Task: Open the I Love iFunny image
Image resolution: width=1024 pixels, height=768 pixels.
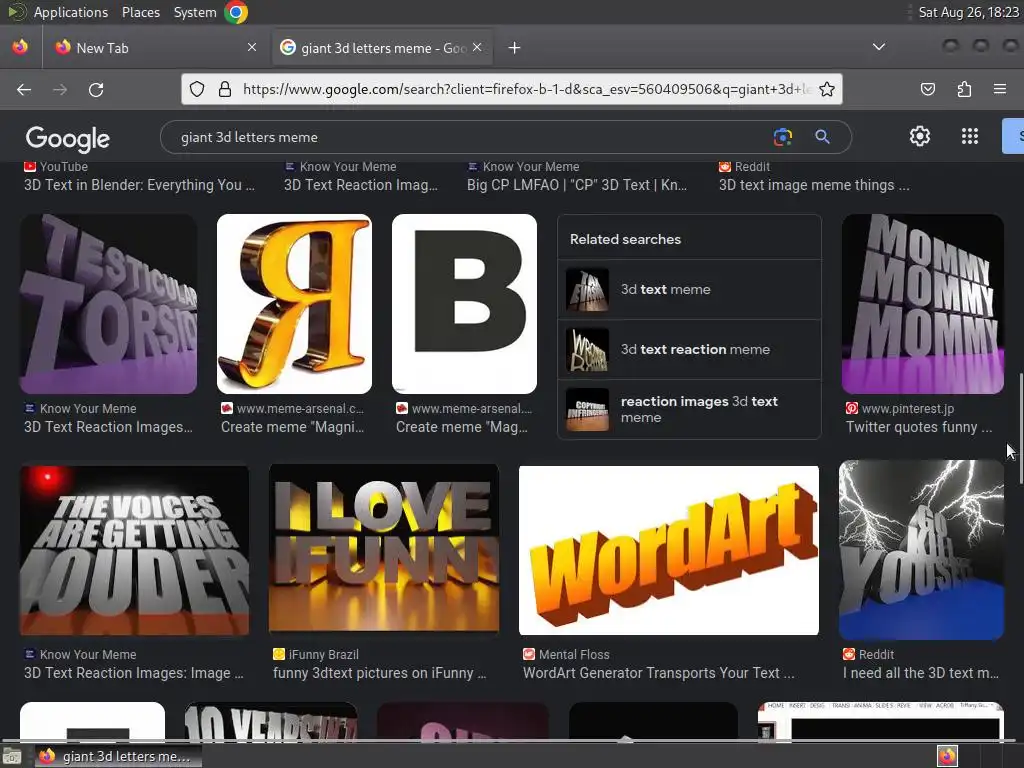Action: pos(384,549)
